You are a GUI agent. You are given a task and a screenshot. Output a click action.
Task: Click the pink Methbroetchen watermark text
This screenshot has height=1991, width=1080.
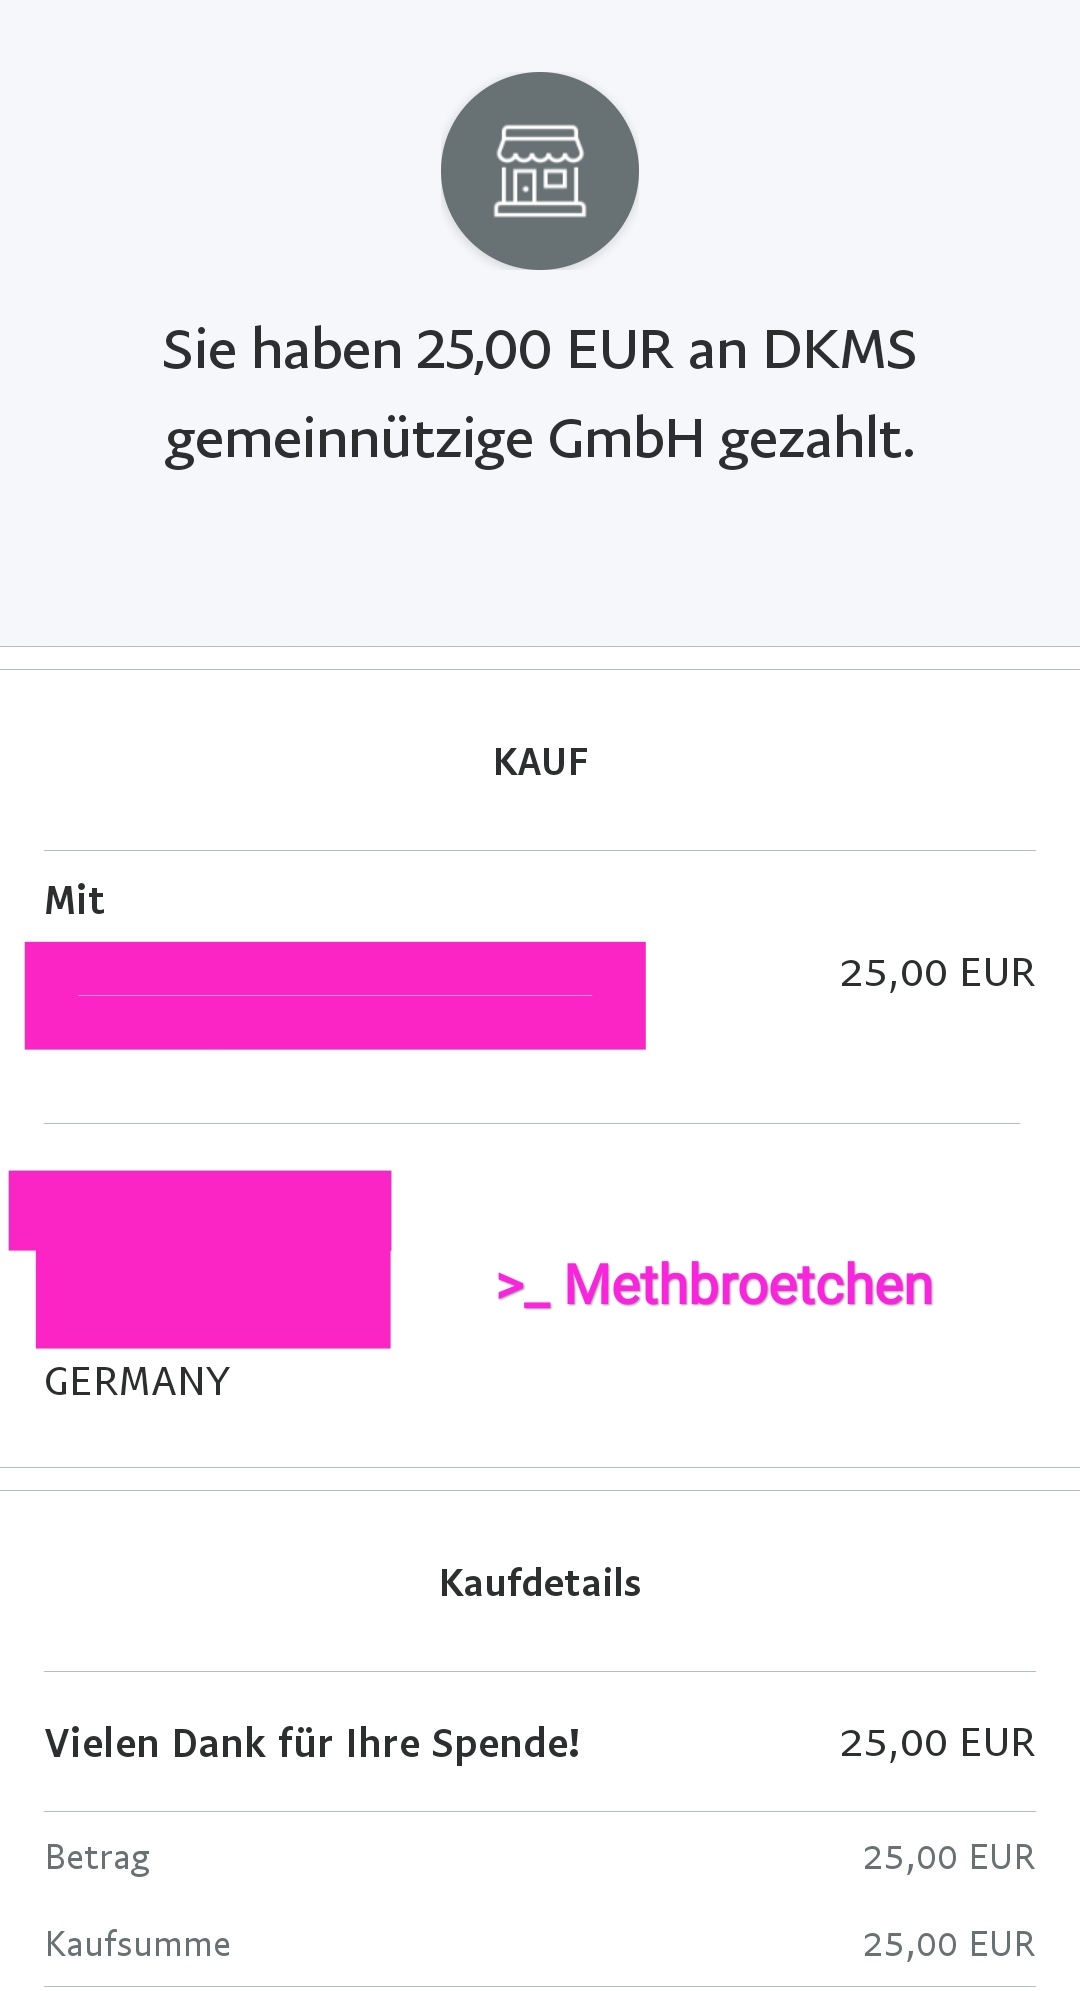(x=748, y=1285)
